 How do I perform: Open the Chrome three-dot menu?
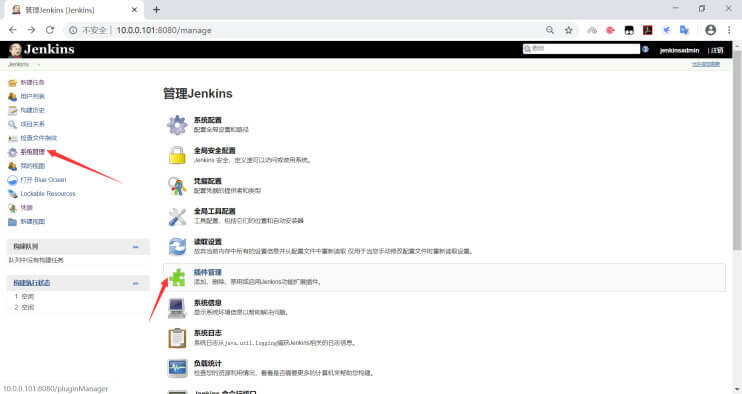pos(729,30)
